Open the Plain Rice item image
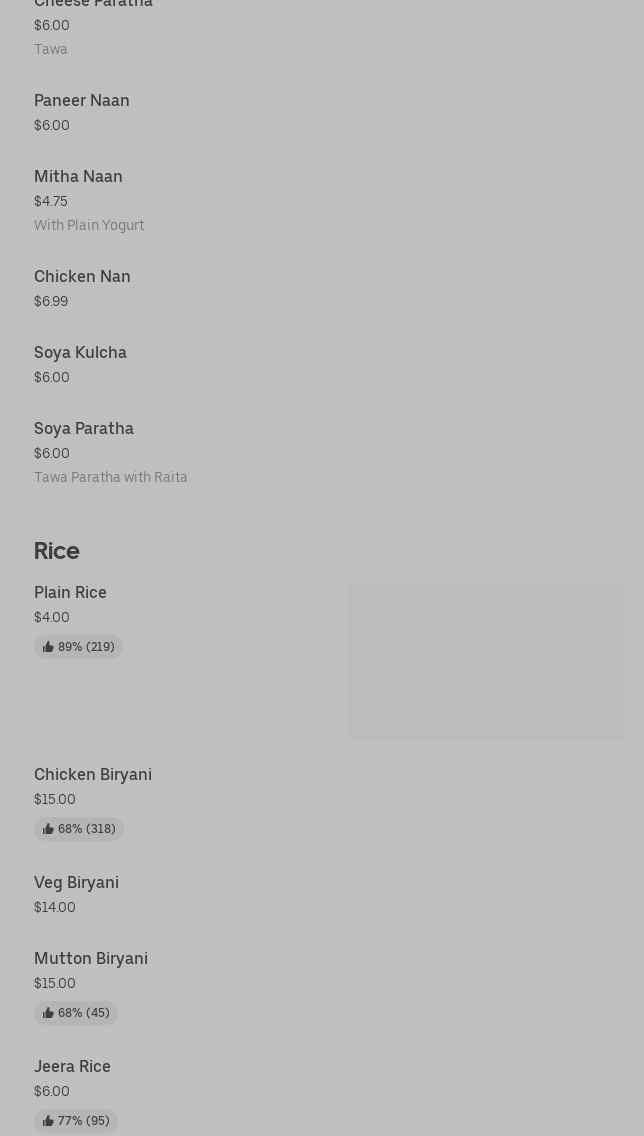The image size is (644, 1136). click(x=486, y=661)
